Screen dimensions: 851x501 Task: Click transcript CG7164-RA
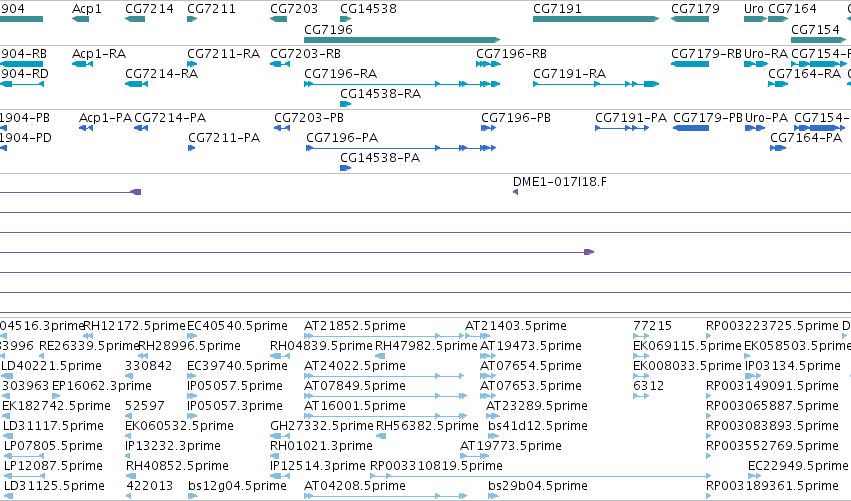point(804,74)
